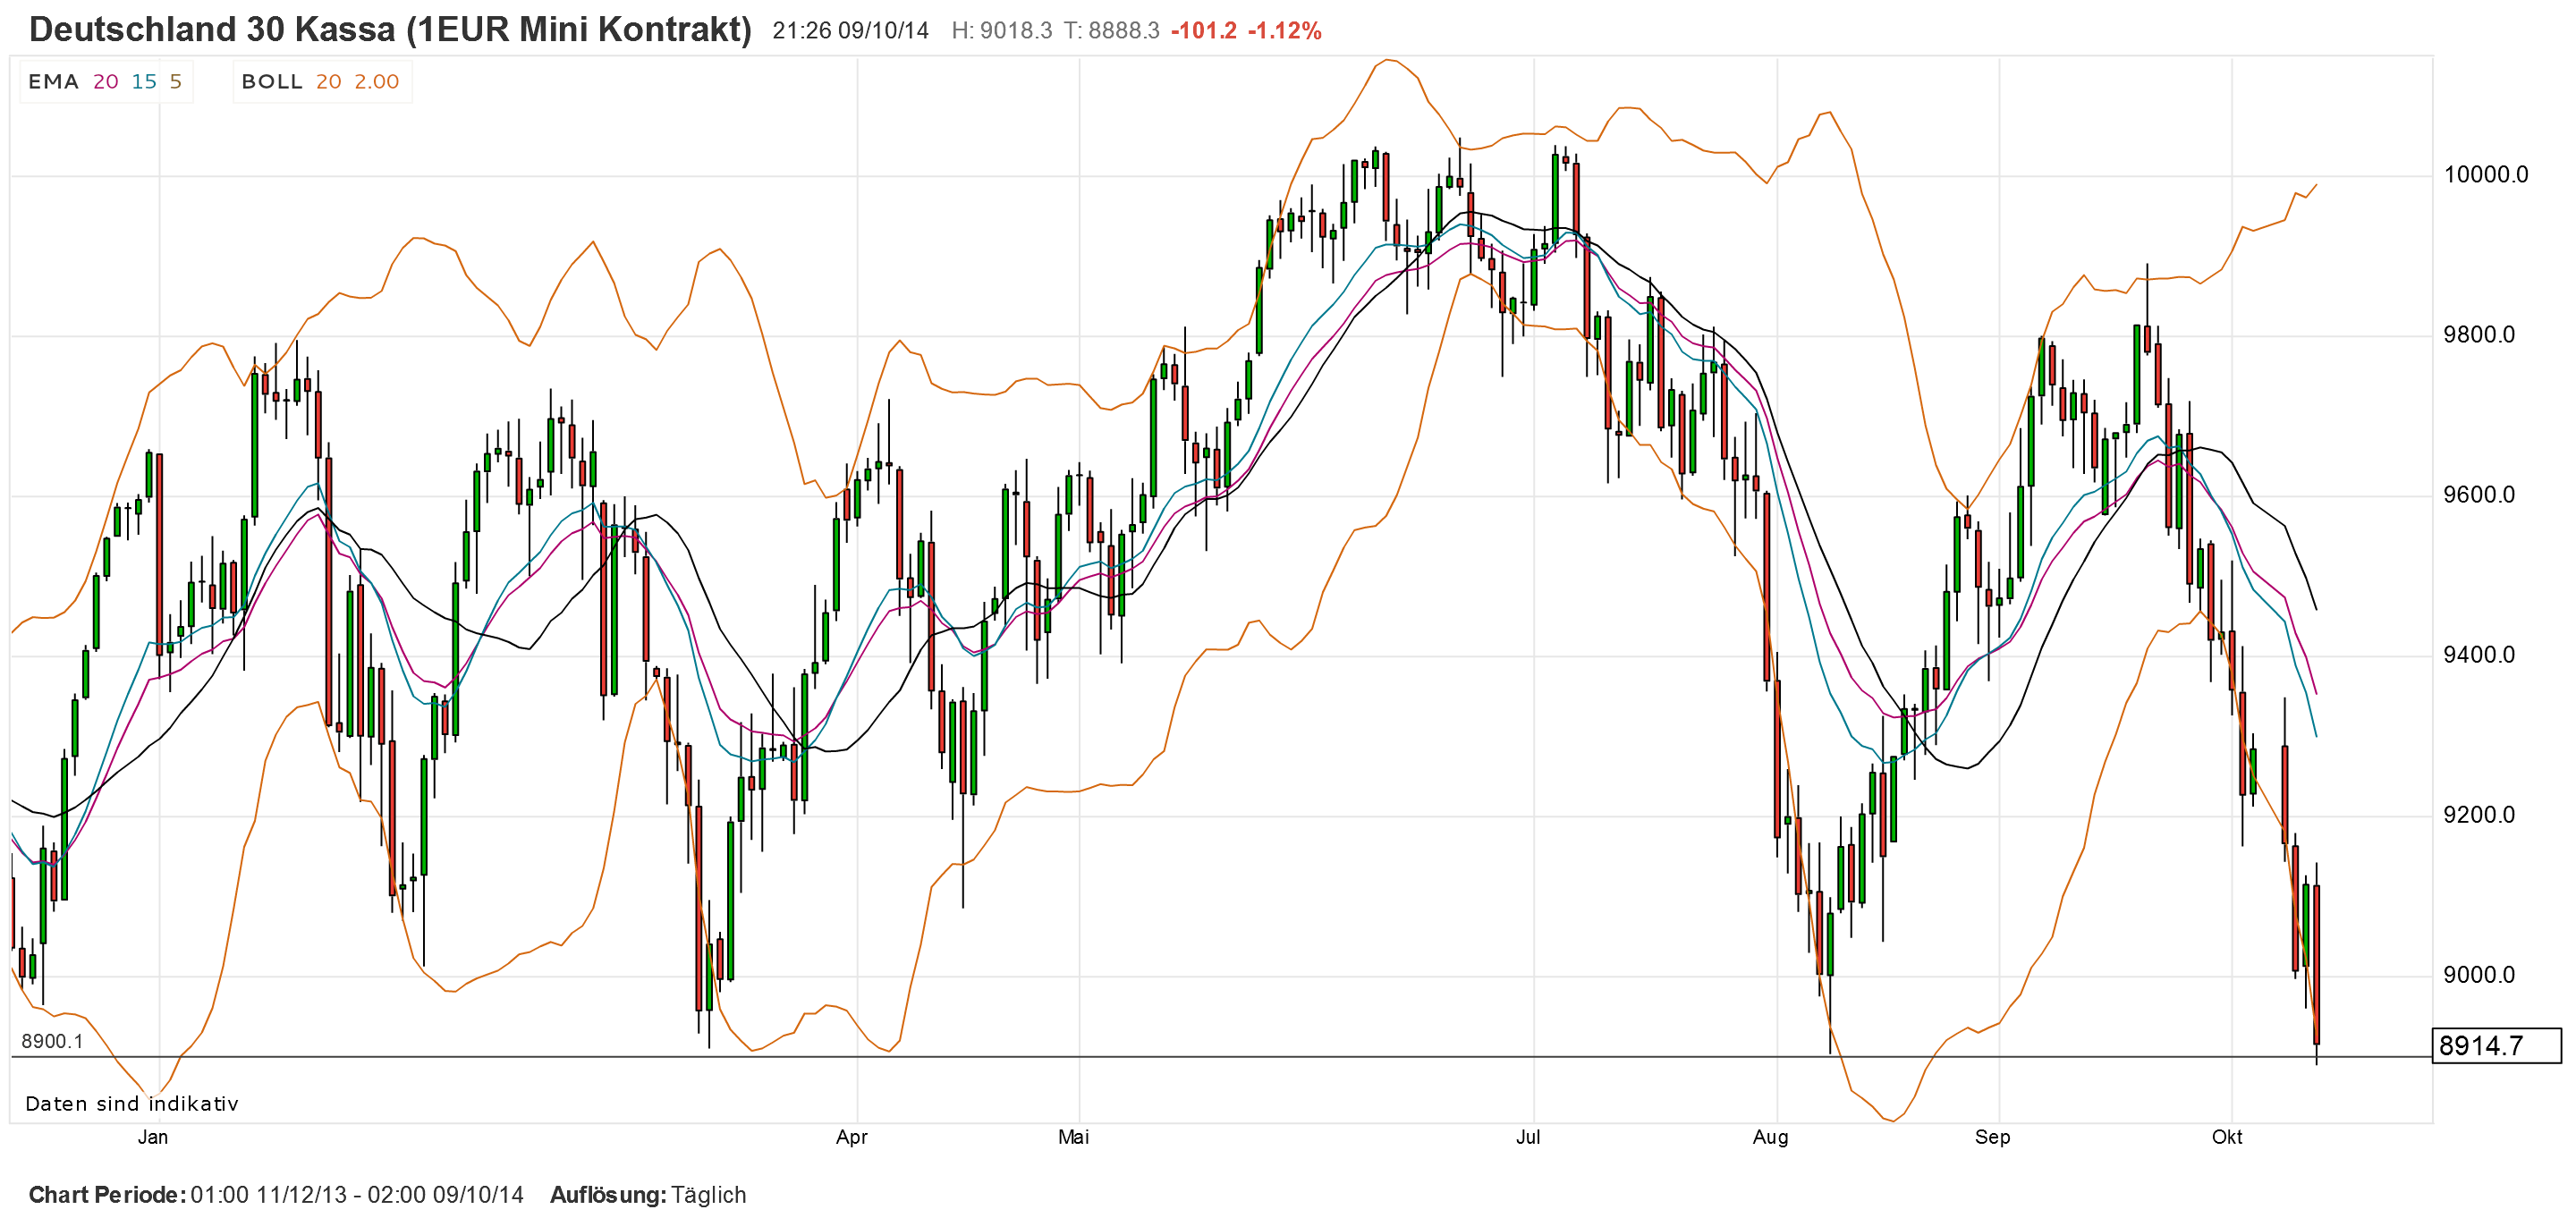Click the high value H: 9018.3
2576x1218 pixels.
(1000, 31)
